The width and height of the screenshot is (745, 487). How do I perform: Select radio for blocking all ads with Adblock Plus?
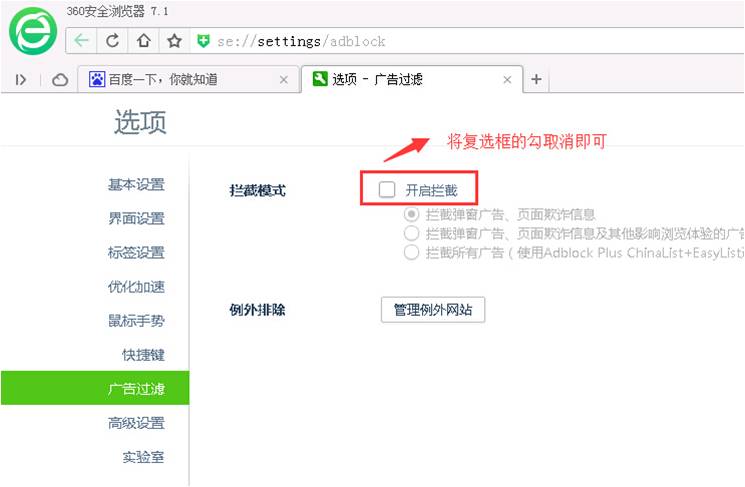click(411, 253)
